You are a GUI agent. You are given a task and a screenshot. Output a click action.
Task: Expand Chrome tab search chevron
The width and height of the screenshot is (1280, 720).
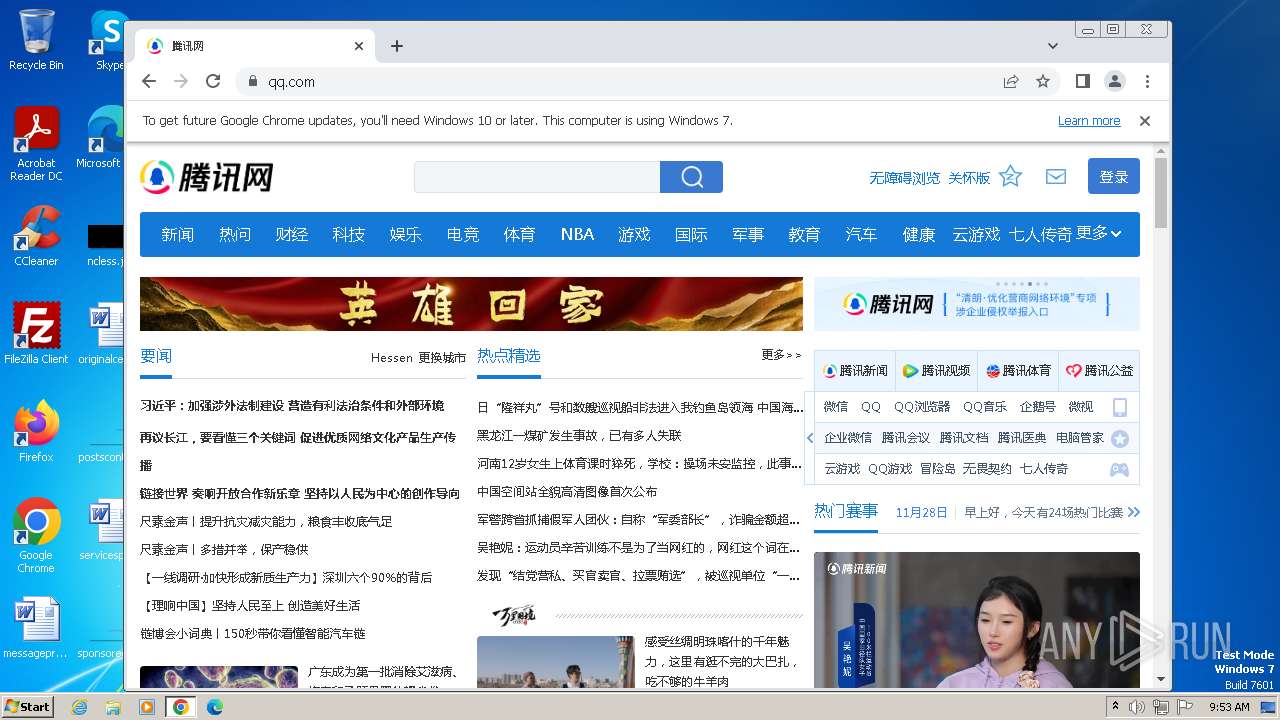[x=1053, y=46]
